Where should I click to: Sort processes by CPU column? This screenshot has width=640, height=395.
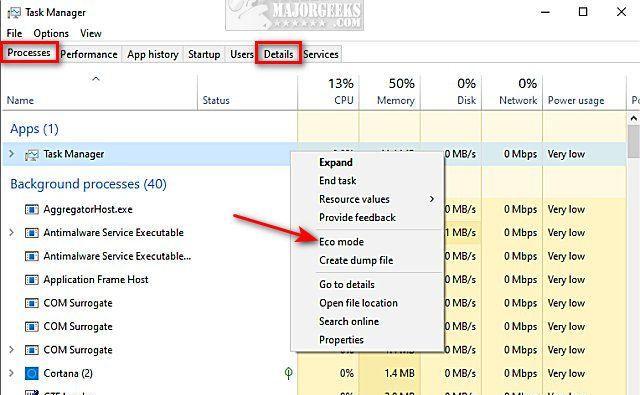pos(344,100)
